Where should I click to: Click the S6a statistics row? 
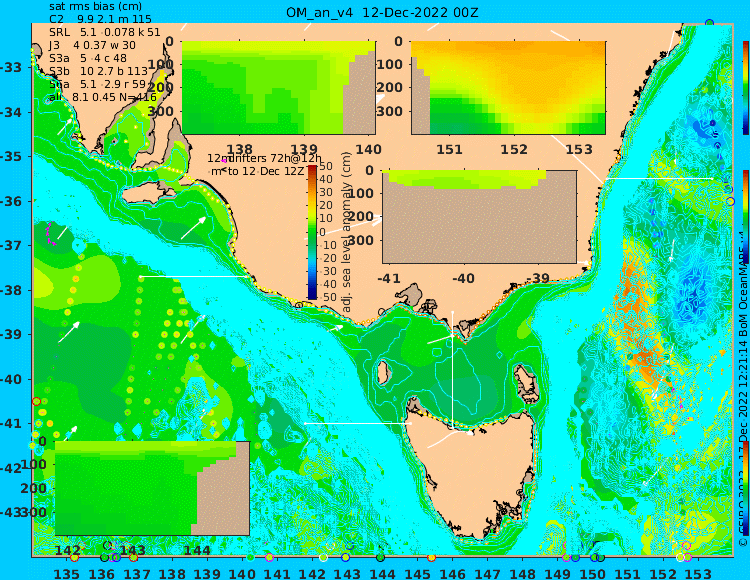coord(98,84)
